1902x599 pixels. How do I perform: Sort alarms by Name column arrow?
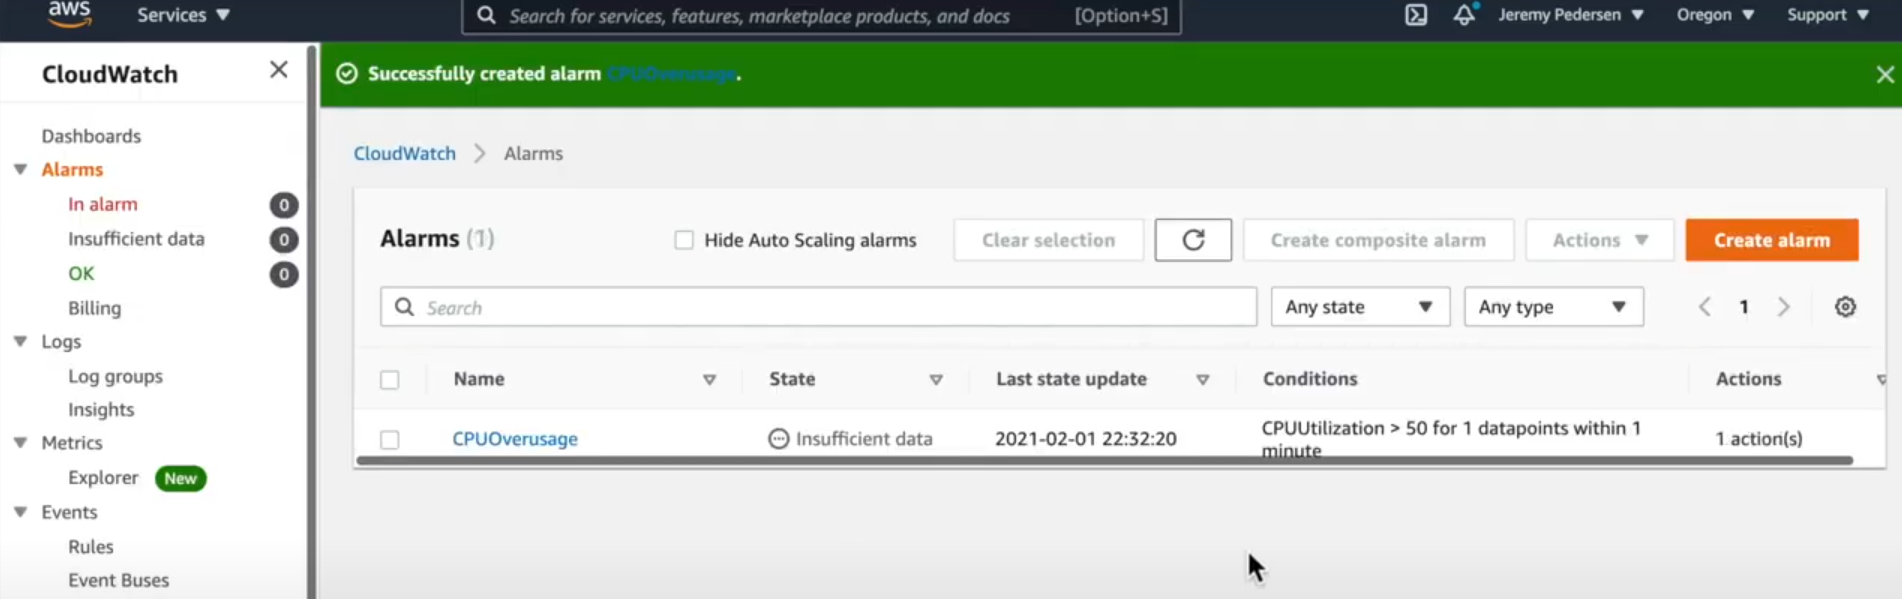709,380
